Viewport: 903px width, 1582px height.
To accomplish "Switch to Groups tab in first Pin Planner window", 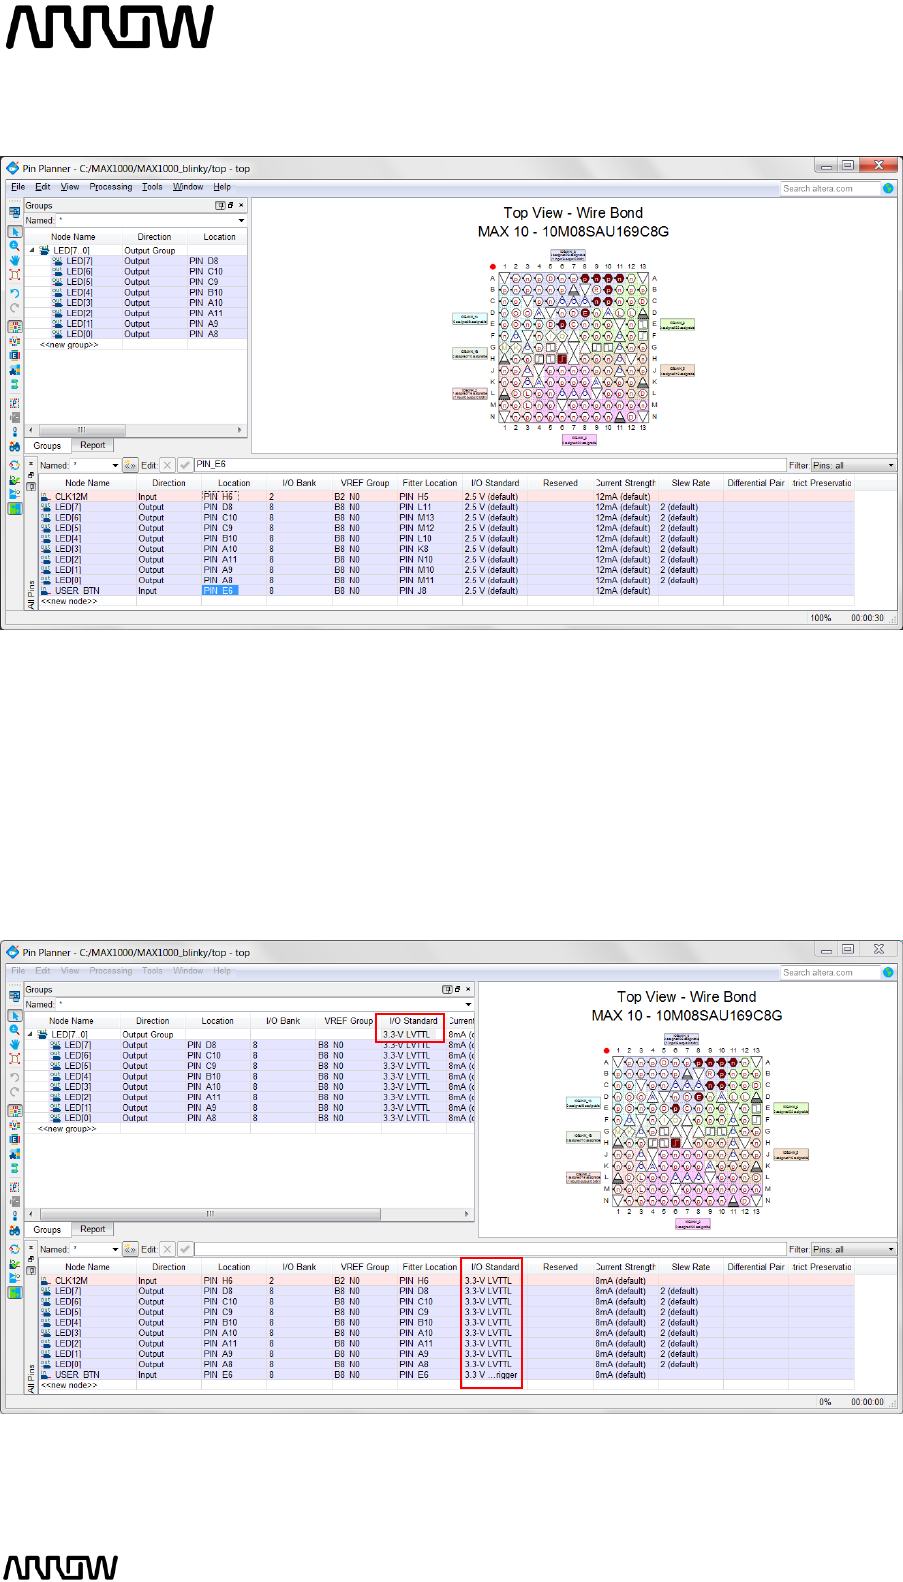I will pos(47,446).
